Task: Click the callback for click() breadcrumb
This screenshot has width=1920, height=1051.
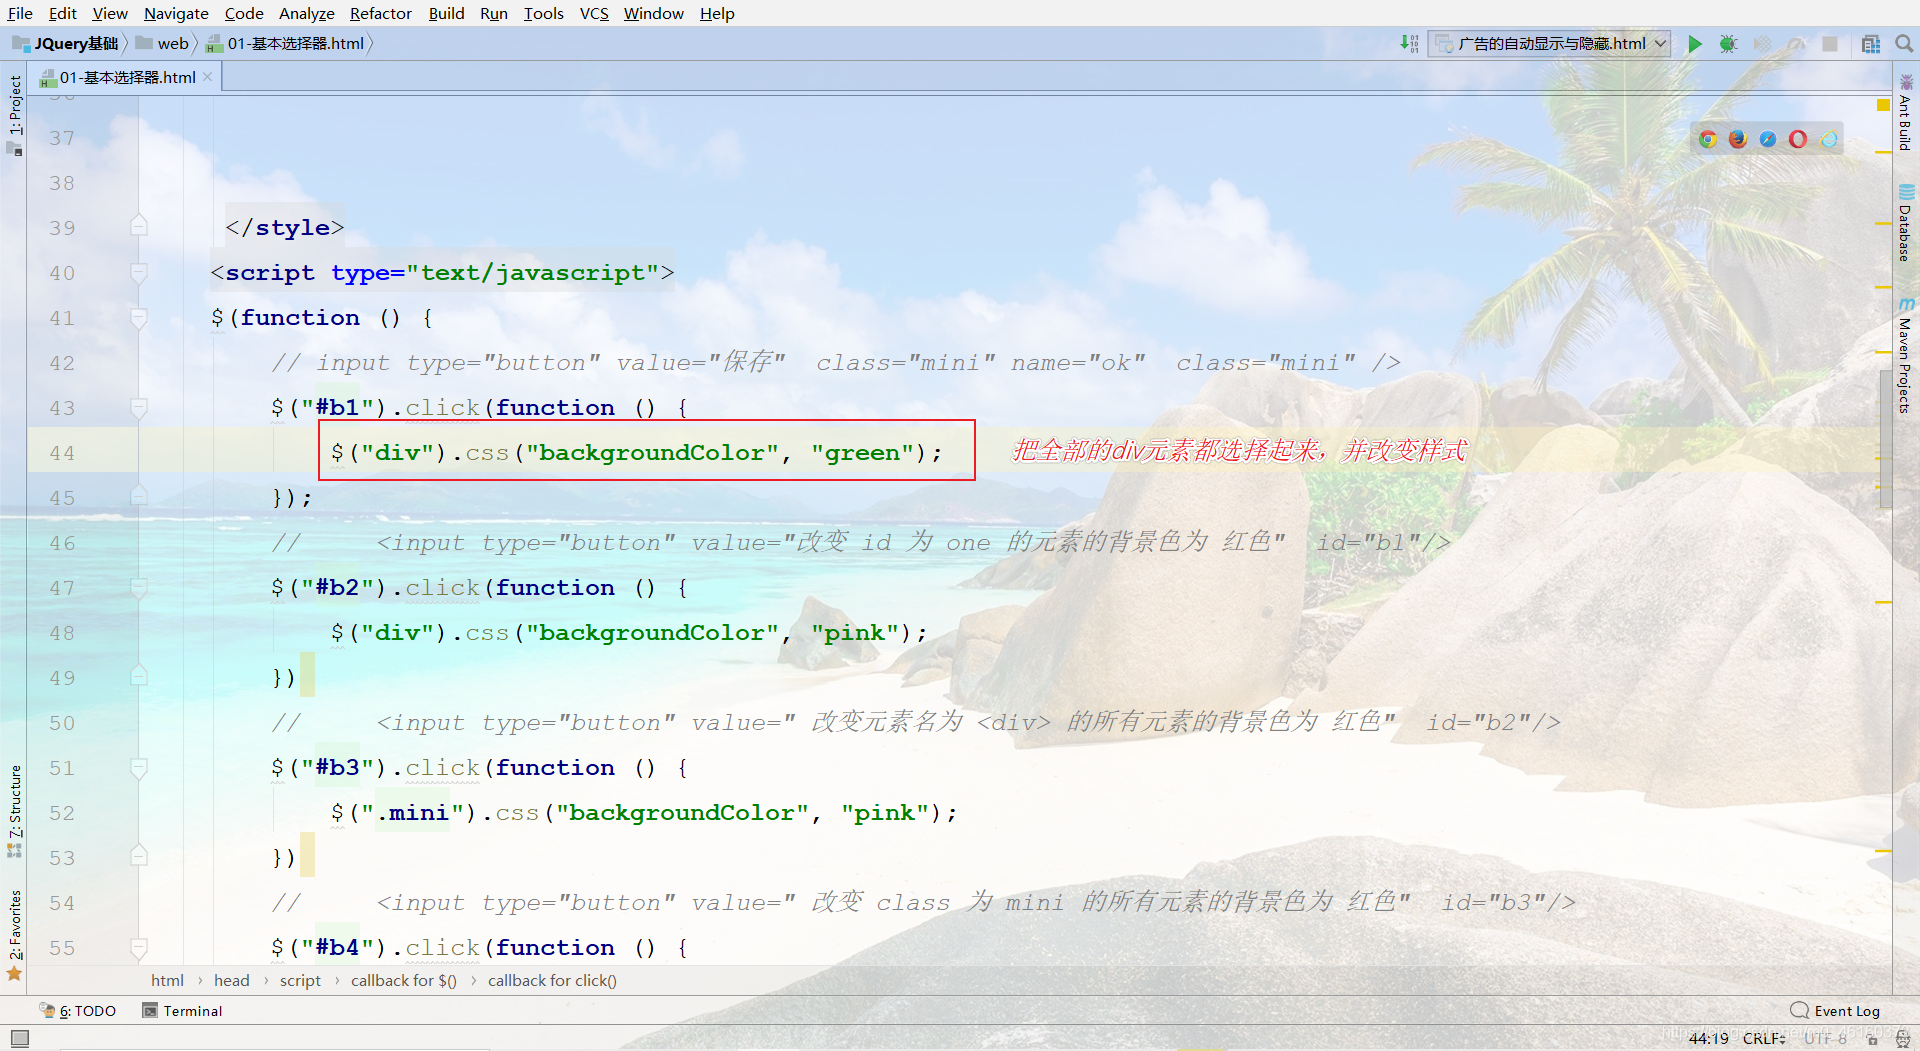Action: pyautogui.click(x=552, y=980)
